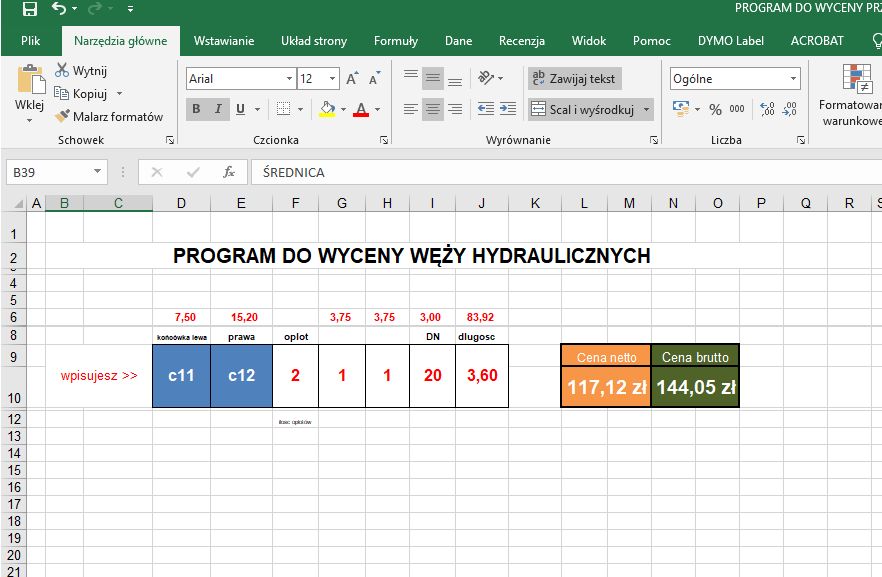Open the Plik tab
The width and height of the screenshot is (882, 577).
click(30, 40)
